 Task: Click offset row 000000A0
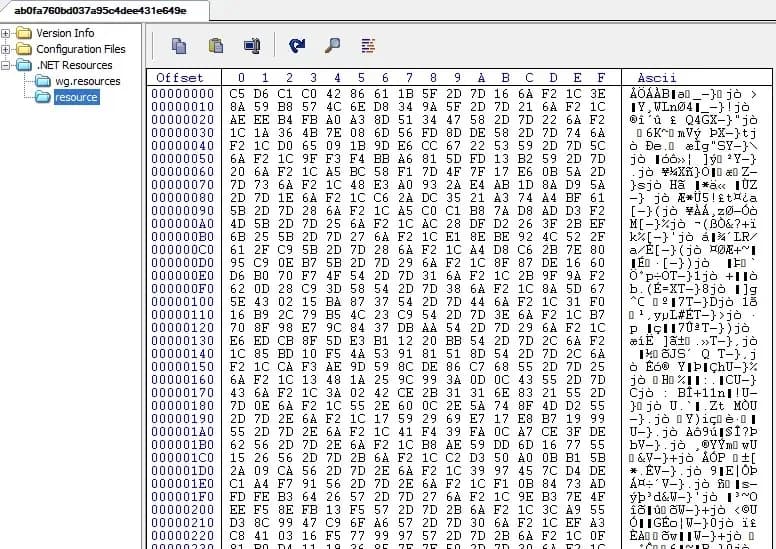pos(183,224)
